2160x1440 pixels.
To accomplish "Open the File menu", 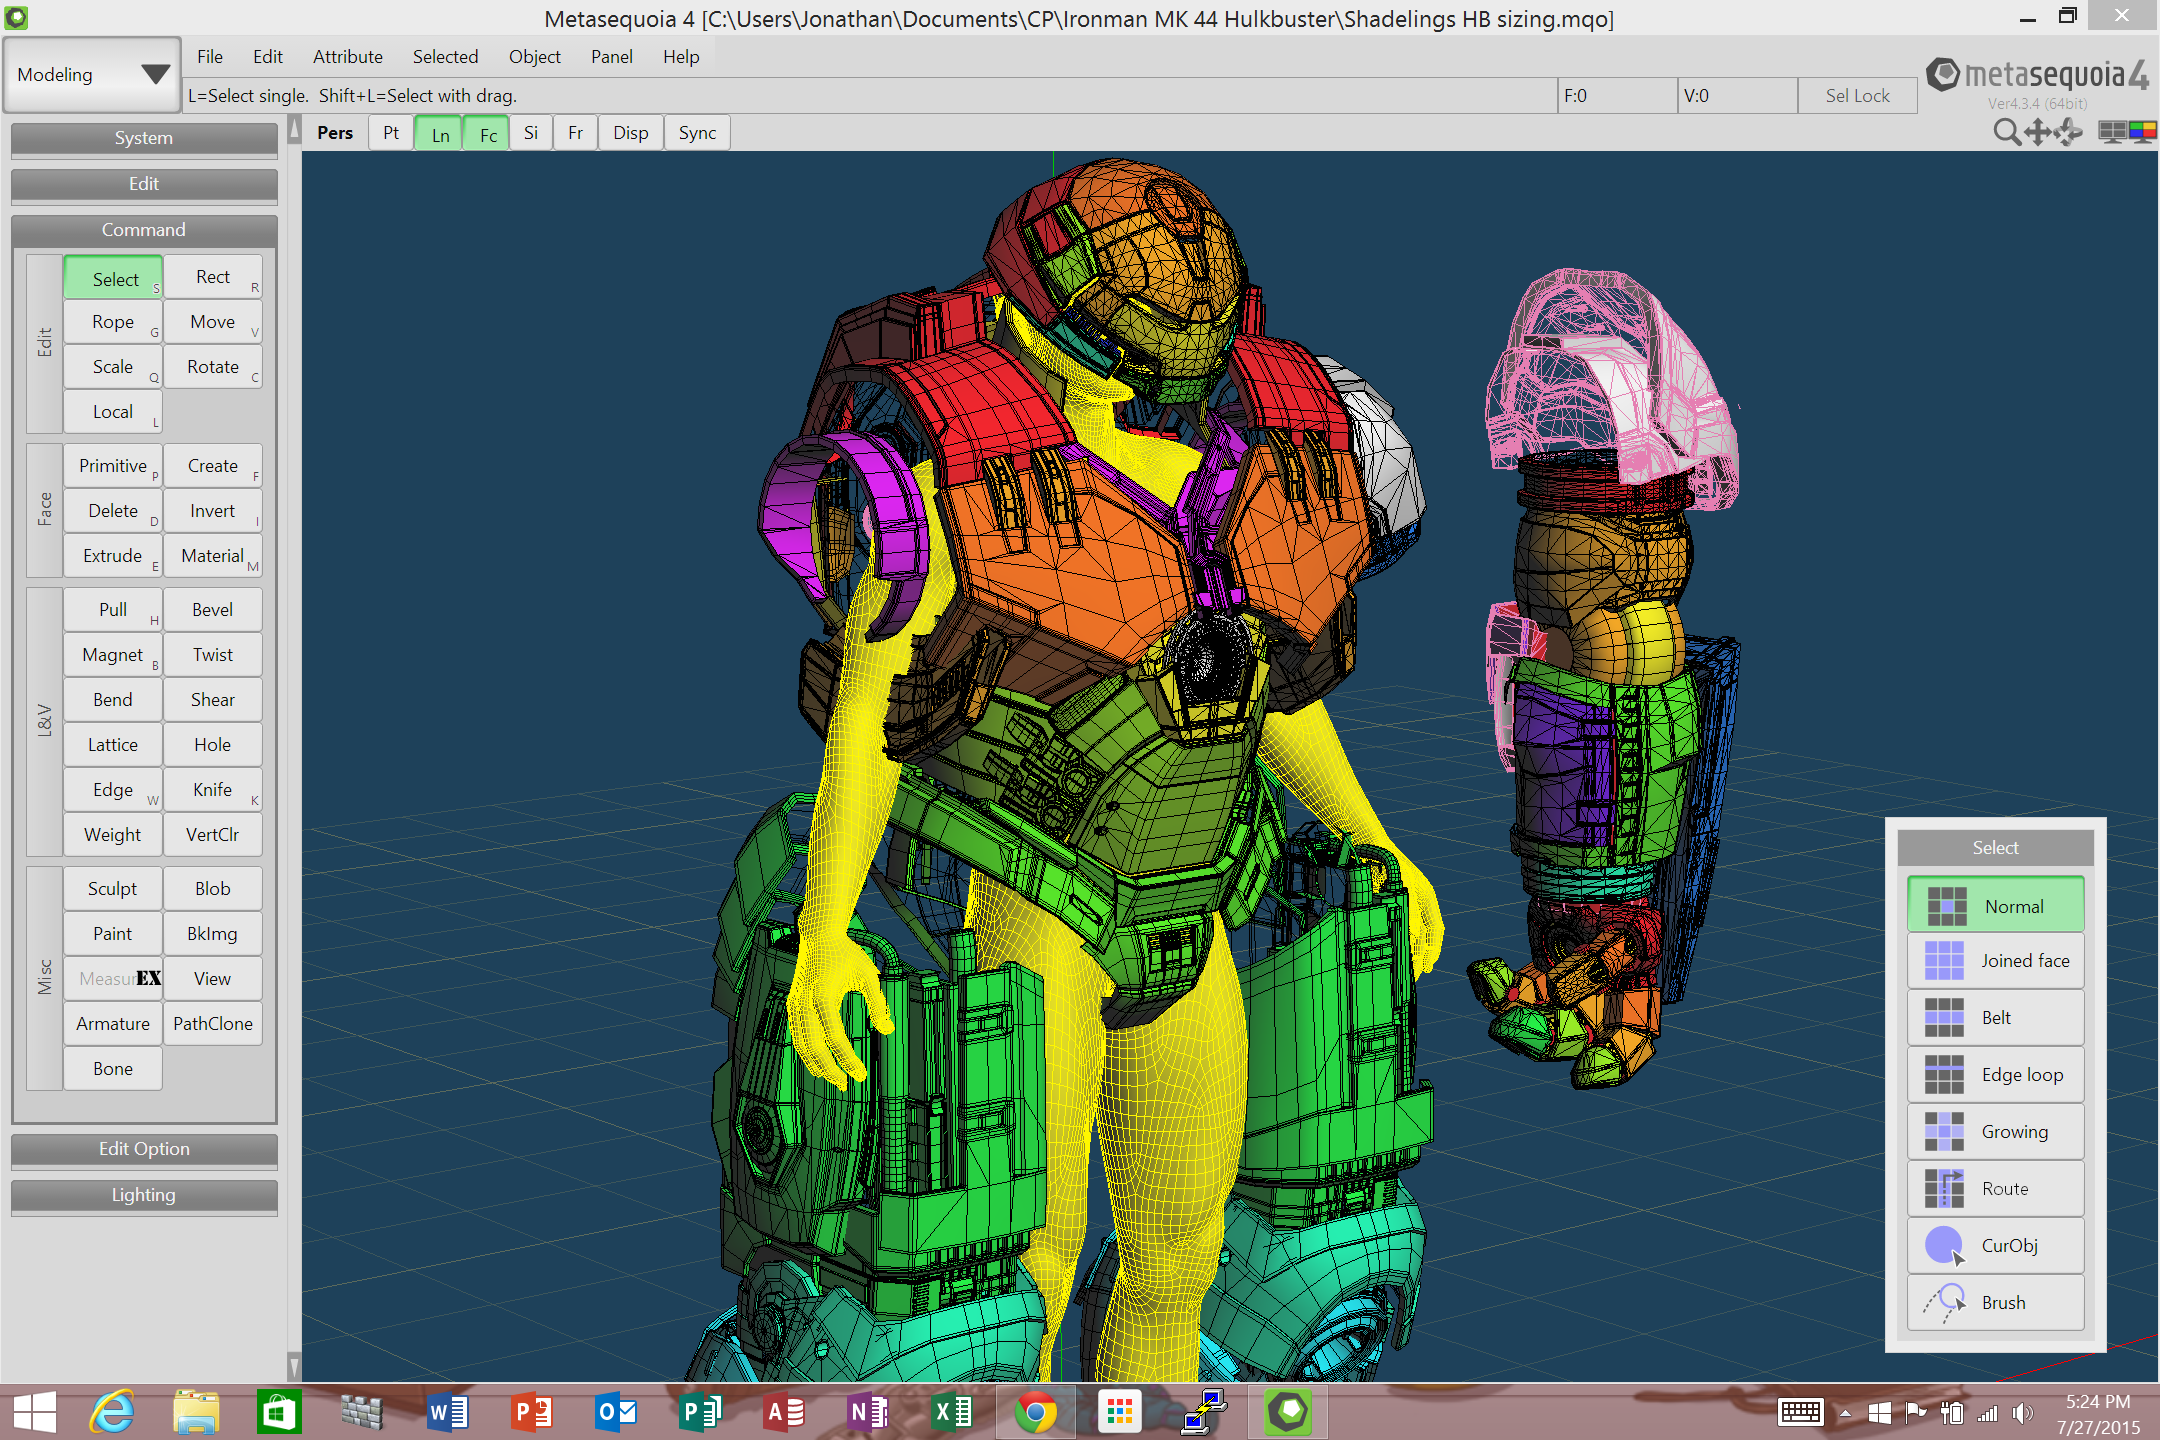I will tap(210, 57).
